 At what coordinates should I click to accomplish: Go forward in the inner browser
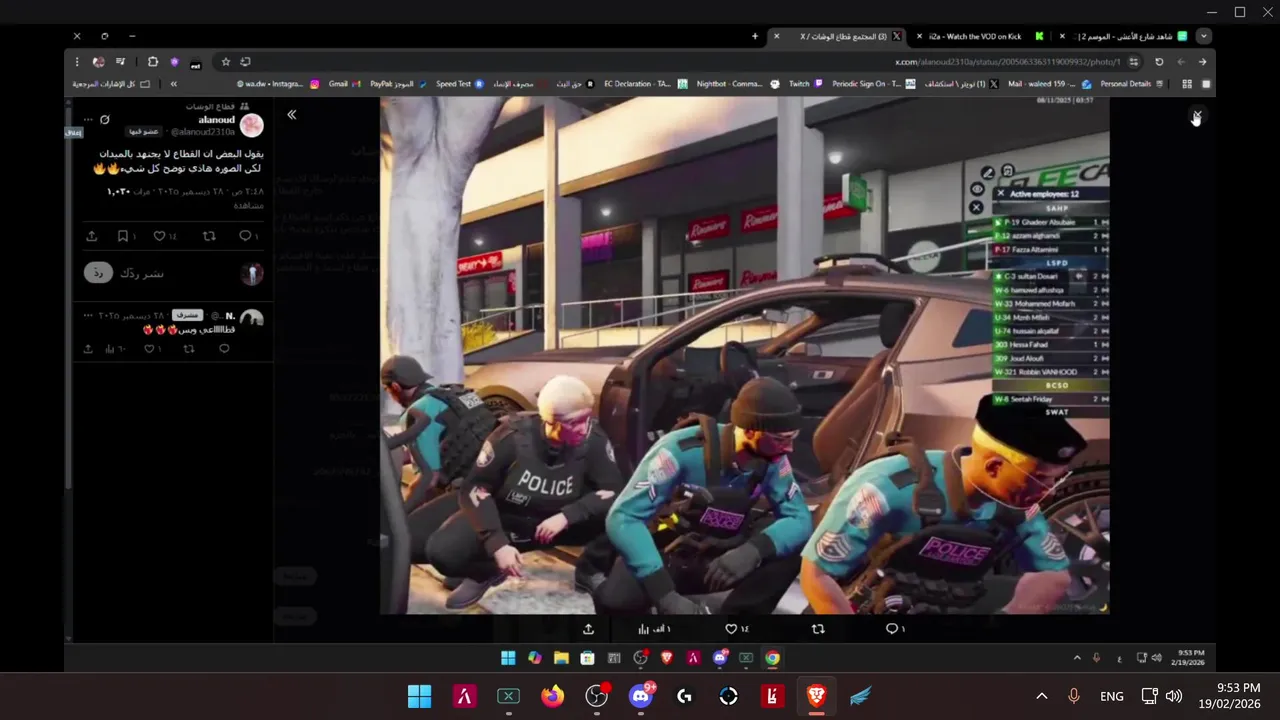click(x=1181, y=62)
